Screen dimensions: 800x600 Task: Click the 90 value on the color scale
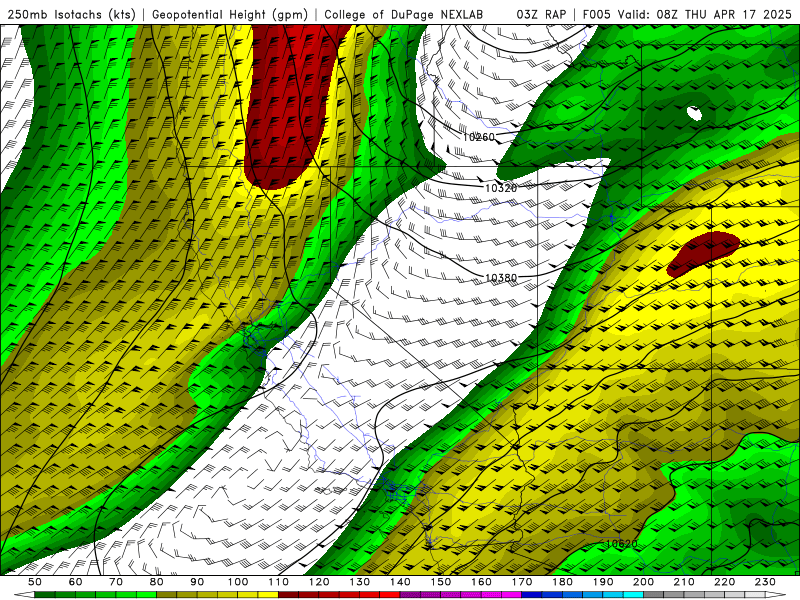pos(197,582)
